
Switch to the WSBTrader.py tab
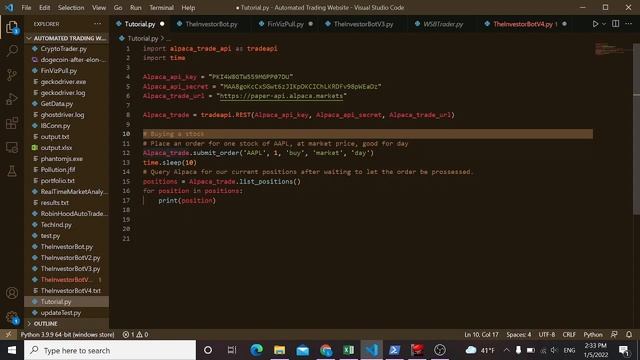(x=442, y=24)
